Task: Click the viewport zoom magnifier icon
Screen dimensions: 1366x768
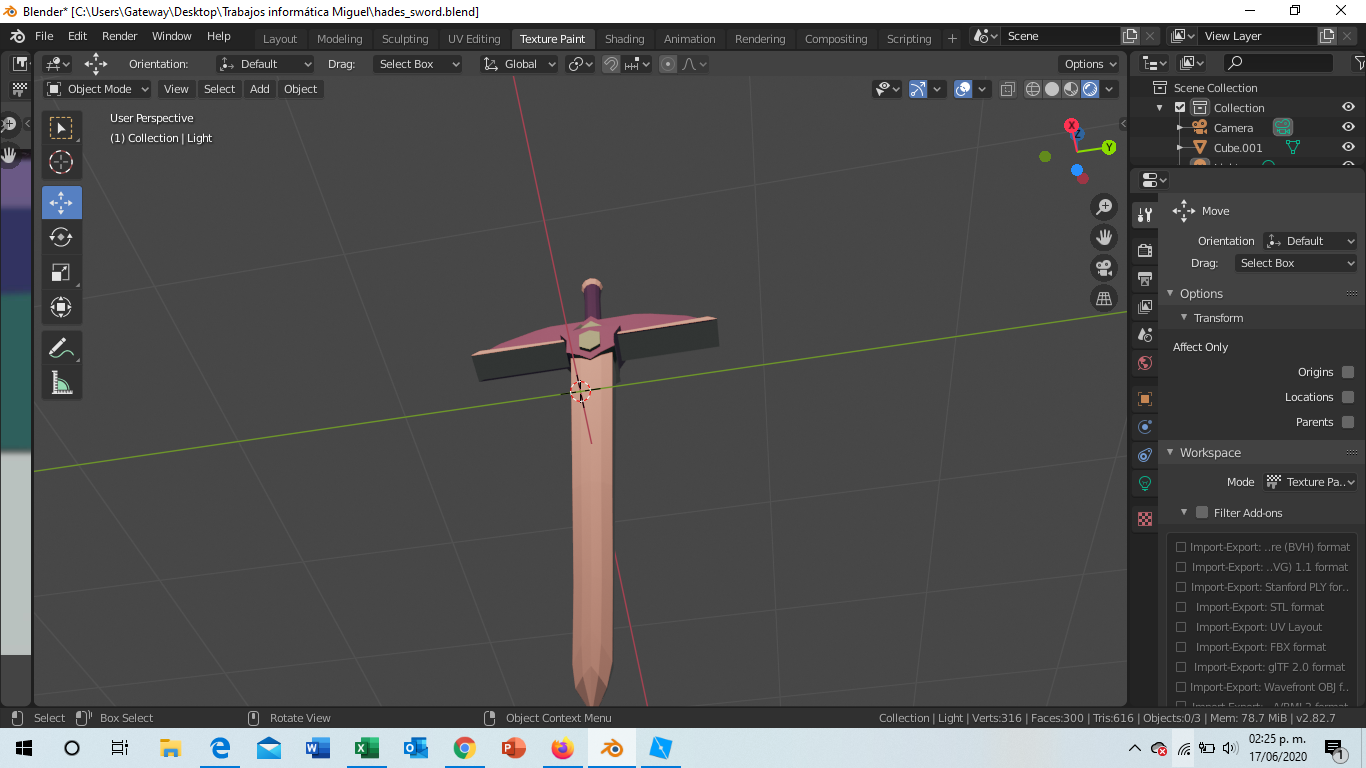Action: [x=1104, y=207]
